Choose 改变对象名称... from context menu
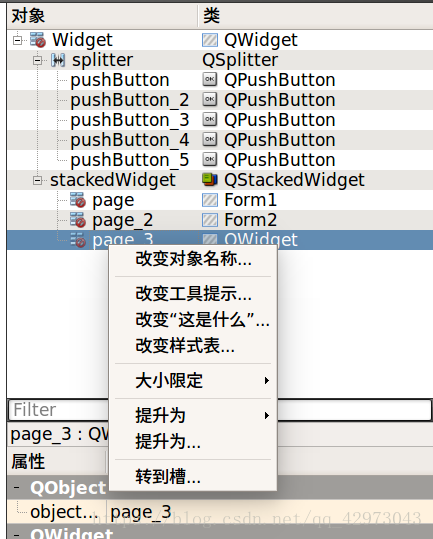 193,259
